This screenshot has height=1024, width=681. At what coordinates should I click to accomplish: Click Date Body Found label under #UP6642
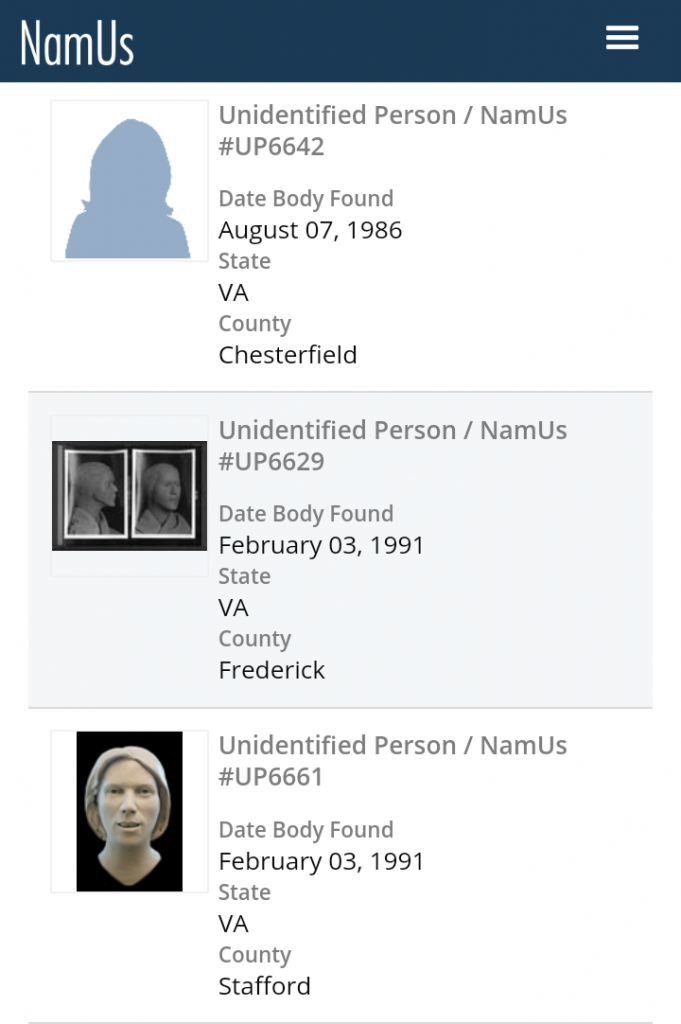(305, 199)
